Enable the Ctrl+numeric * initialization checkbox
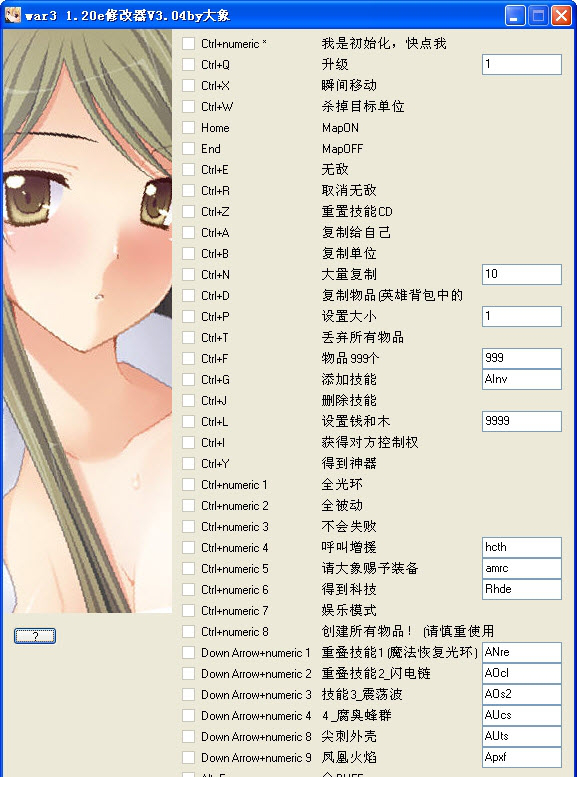577x808 pixels. point(189,43)
